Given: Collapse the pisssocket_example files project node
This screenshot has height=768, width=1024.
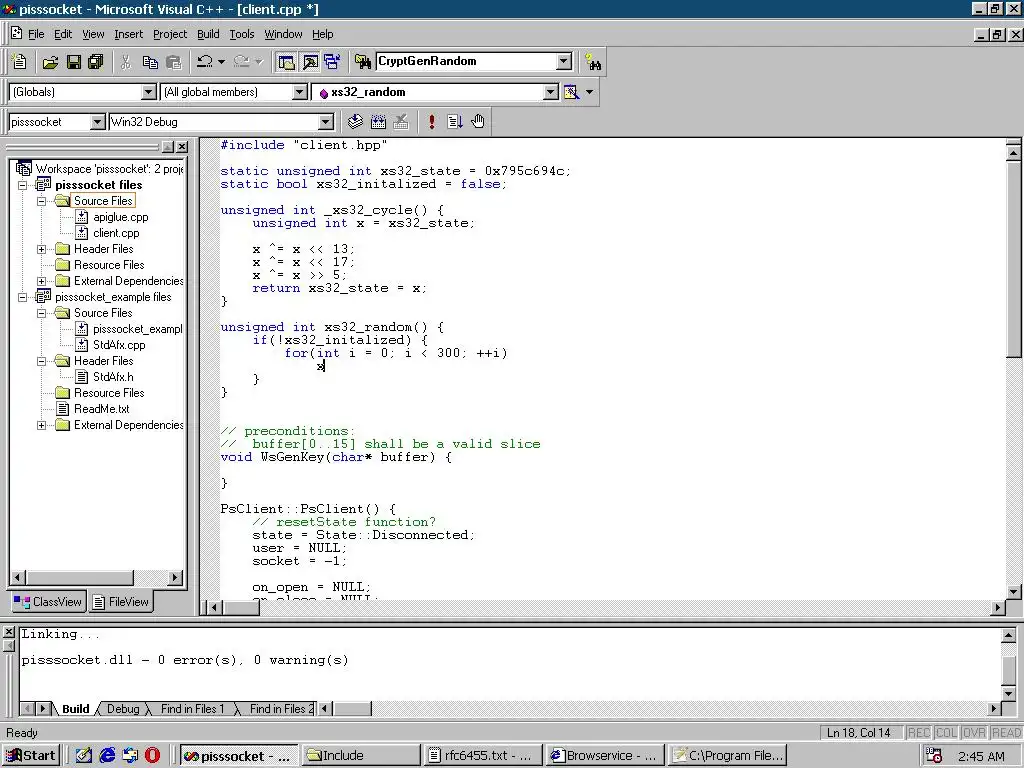Looking at the screenshot, I should (x=23, y=297).
